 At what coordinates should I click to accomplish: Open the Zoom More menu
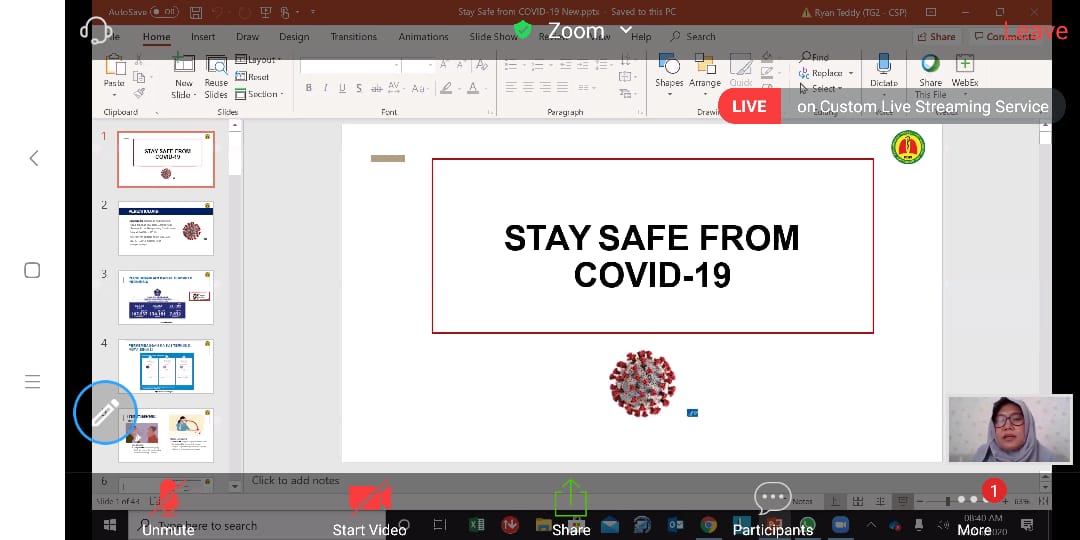(x=975, y=509)
